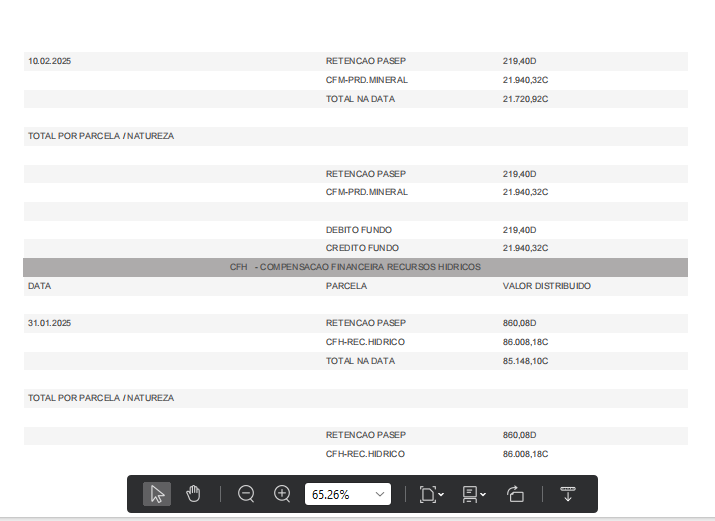Click the Zoom In magnifier icon
Screen dimensions: 715x521
[283, 494]
